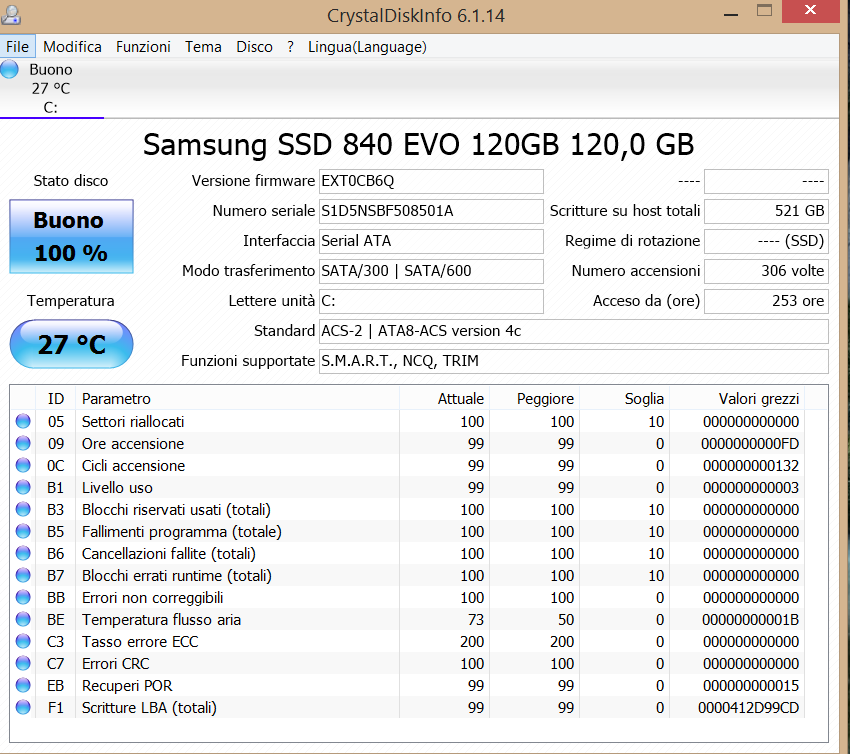Open the Tema menu

point(203,47)
